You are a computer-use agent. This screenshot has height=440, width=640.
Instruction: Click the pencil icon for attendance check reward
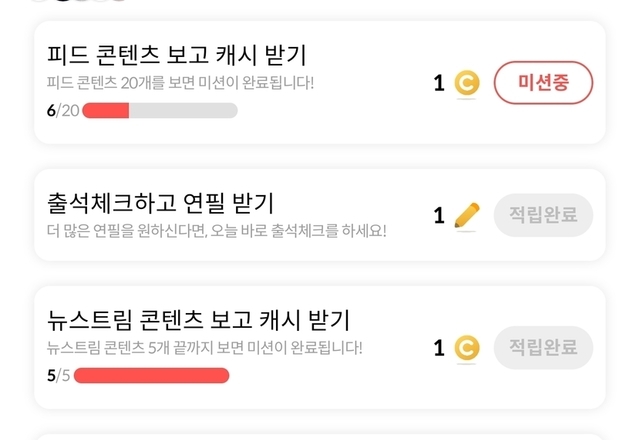tap(466, 215)
